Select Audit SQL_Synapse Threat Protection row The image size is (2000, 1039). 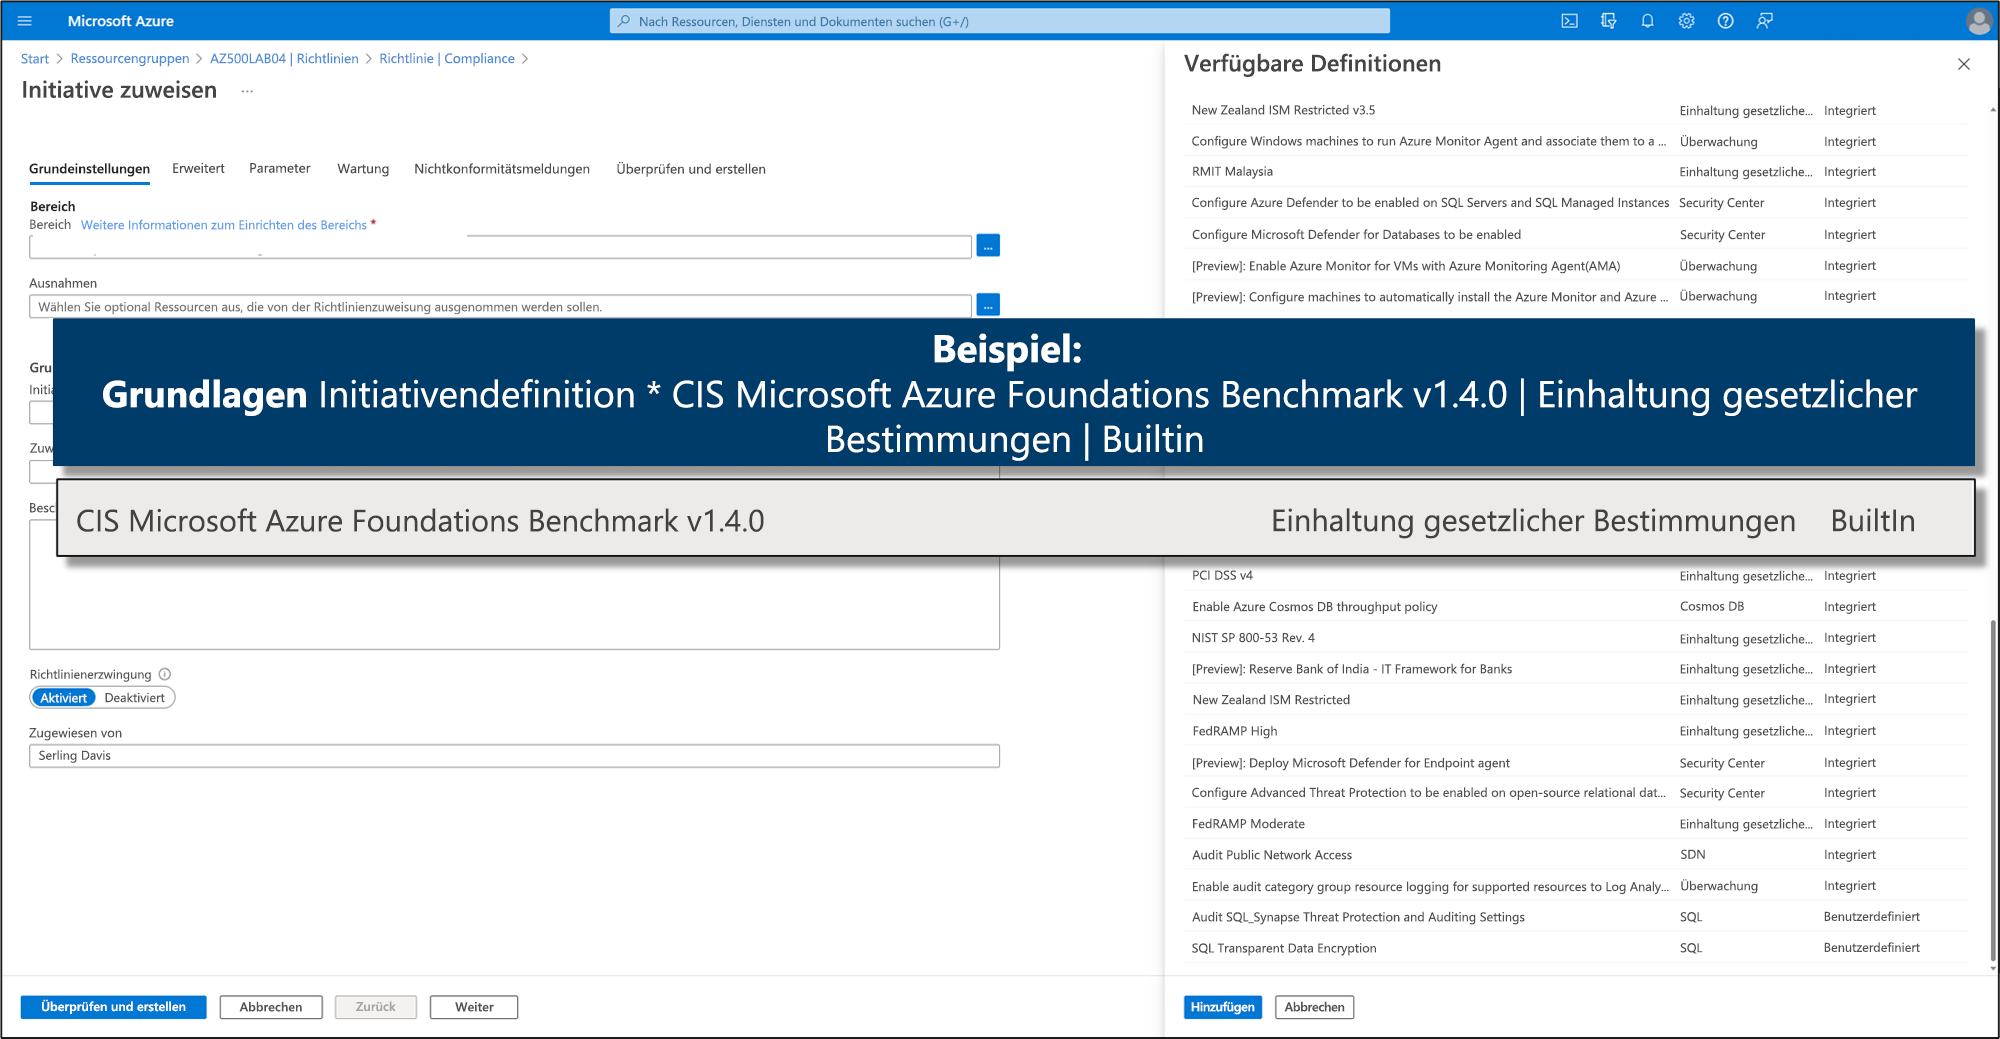coord(1578,917)
